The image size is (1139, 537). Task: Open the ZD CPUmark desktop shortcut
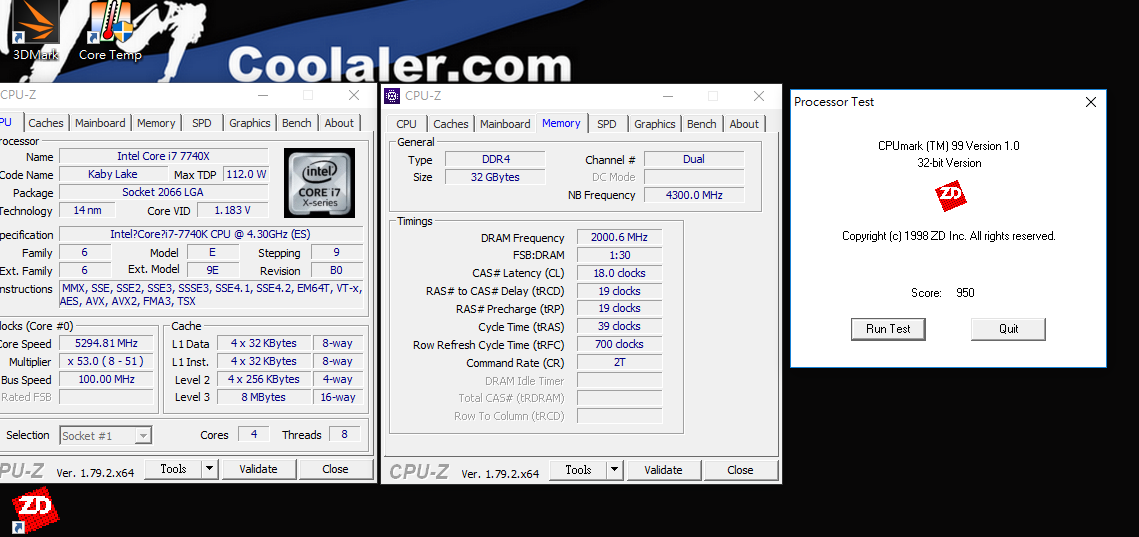tap(36, 511)
